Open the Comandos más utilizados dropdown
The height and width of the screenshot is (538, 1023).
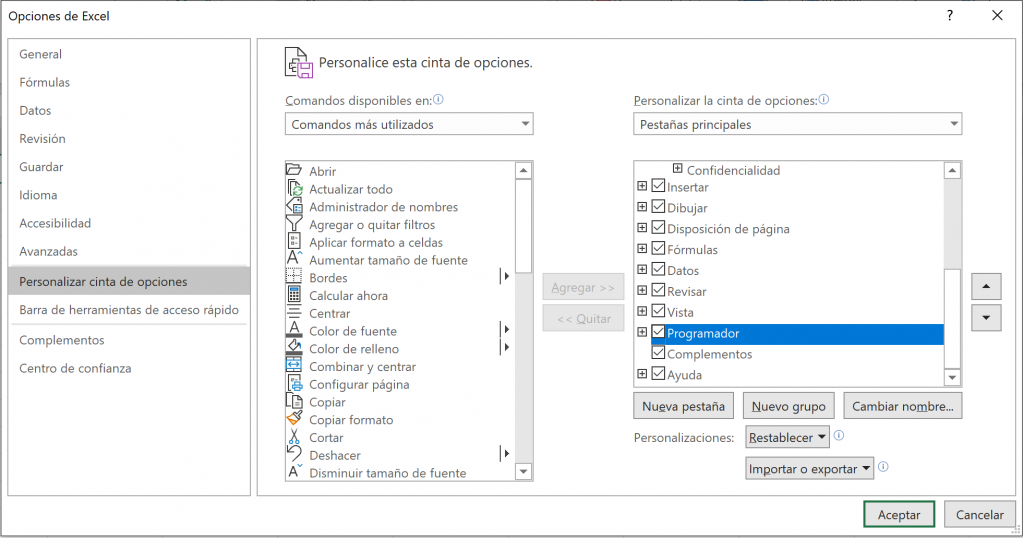[409, 124]
